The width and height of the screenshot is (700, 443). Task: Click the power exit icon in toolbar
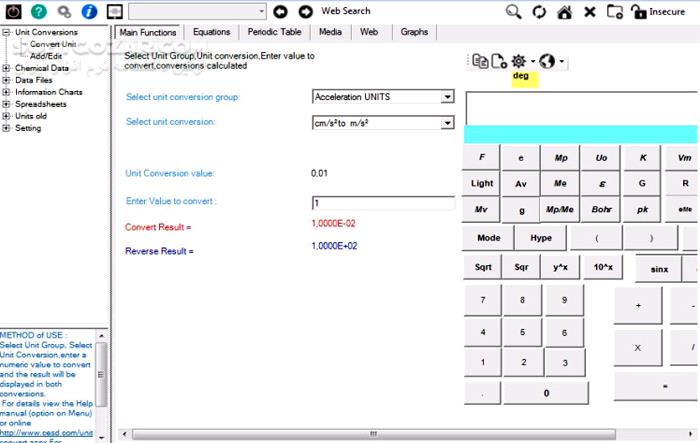(13, 12)
